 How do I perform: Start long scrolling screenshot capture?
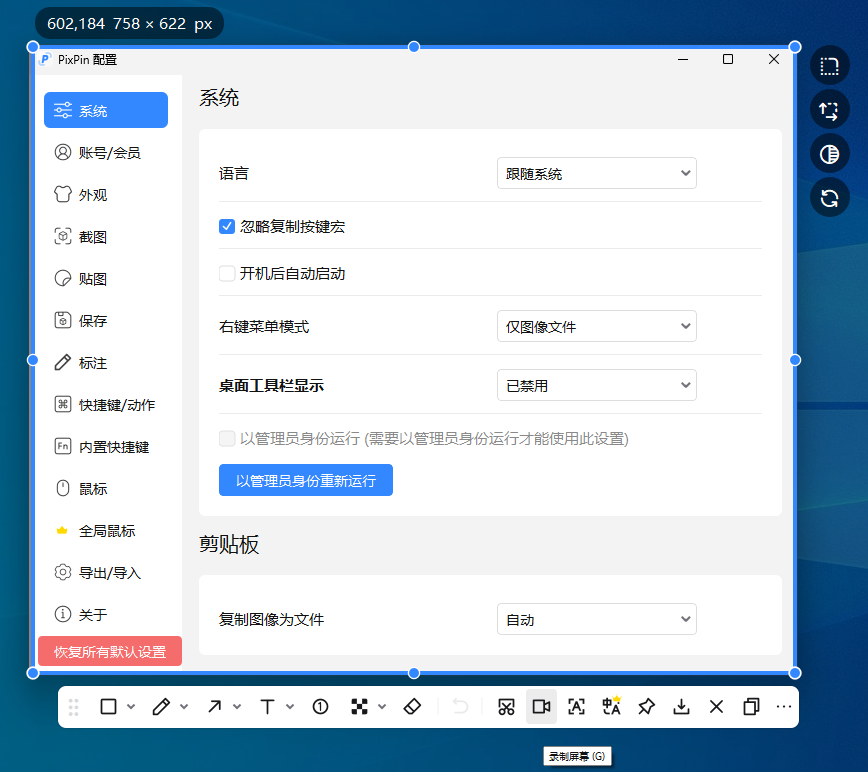pos(507,707)
